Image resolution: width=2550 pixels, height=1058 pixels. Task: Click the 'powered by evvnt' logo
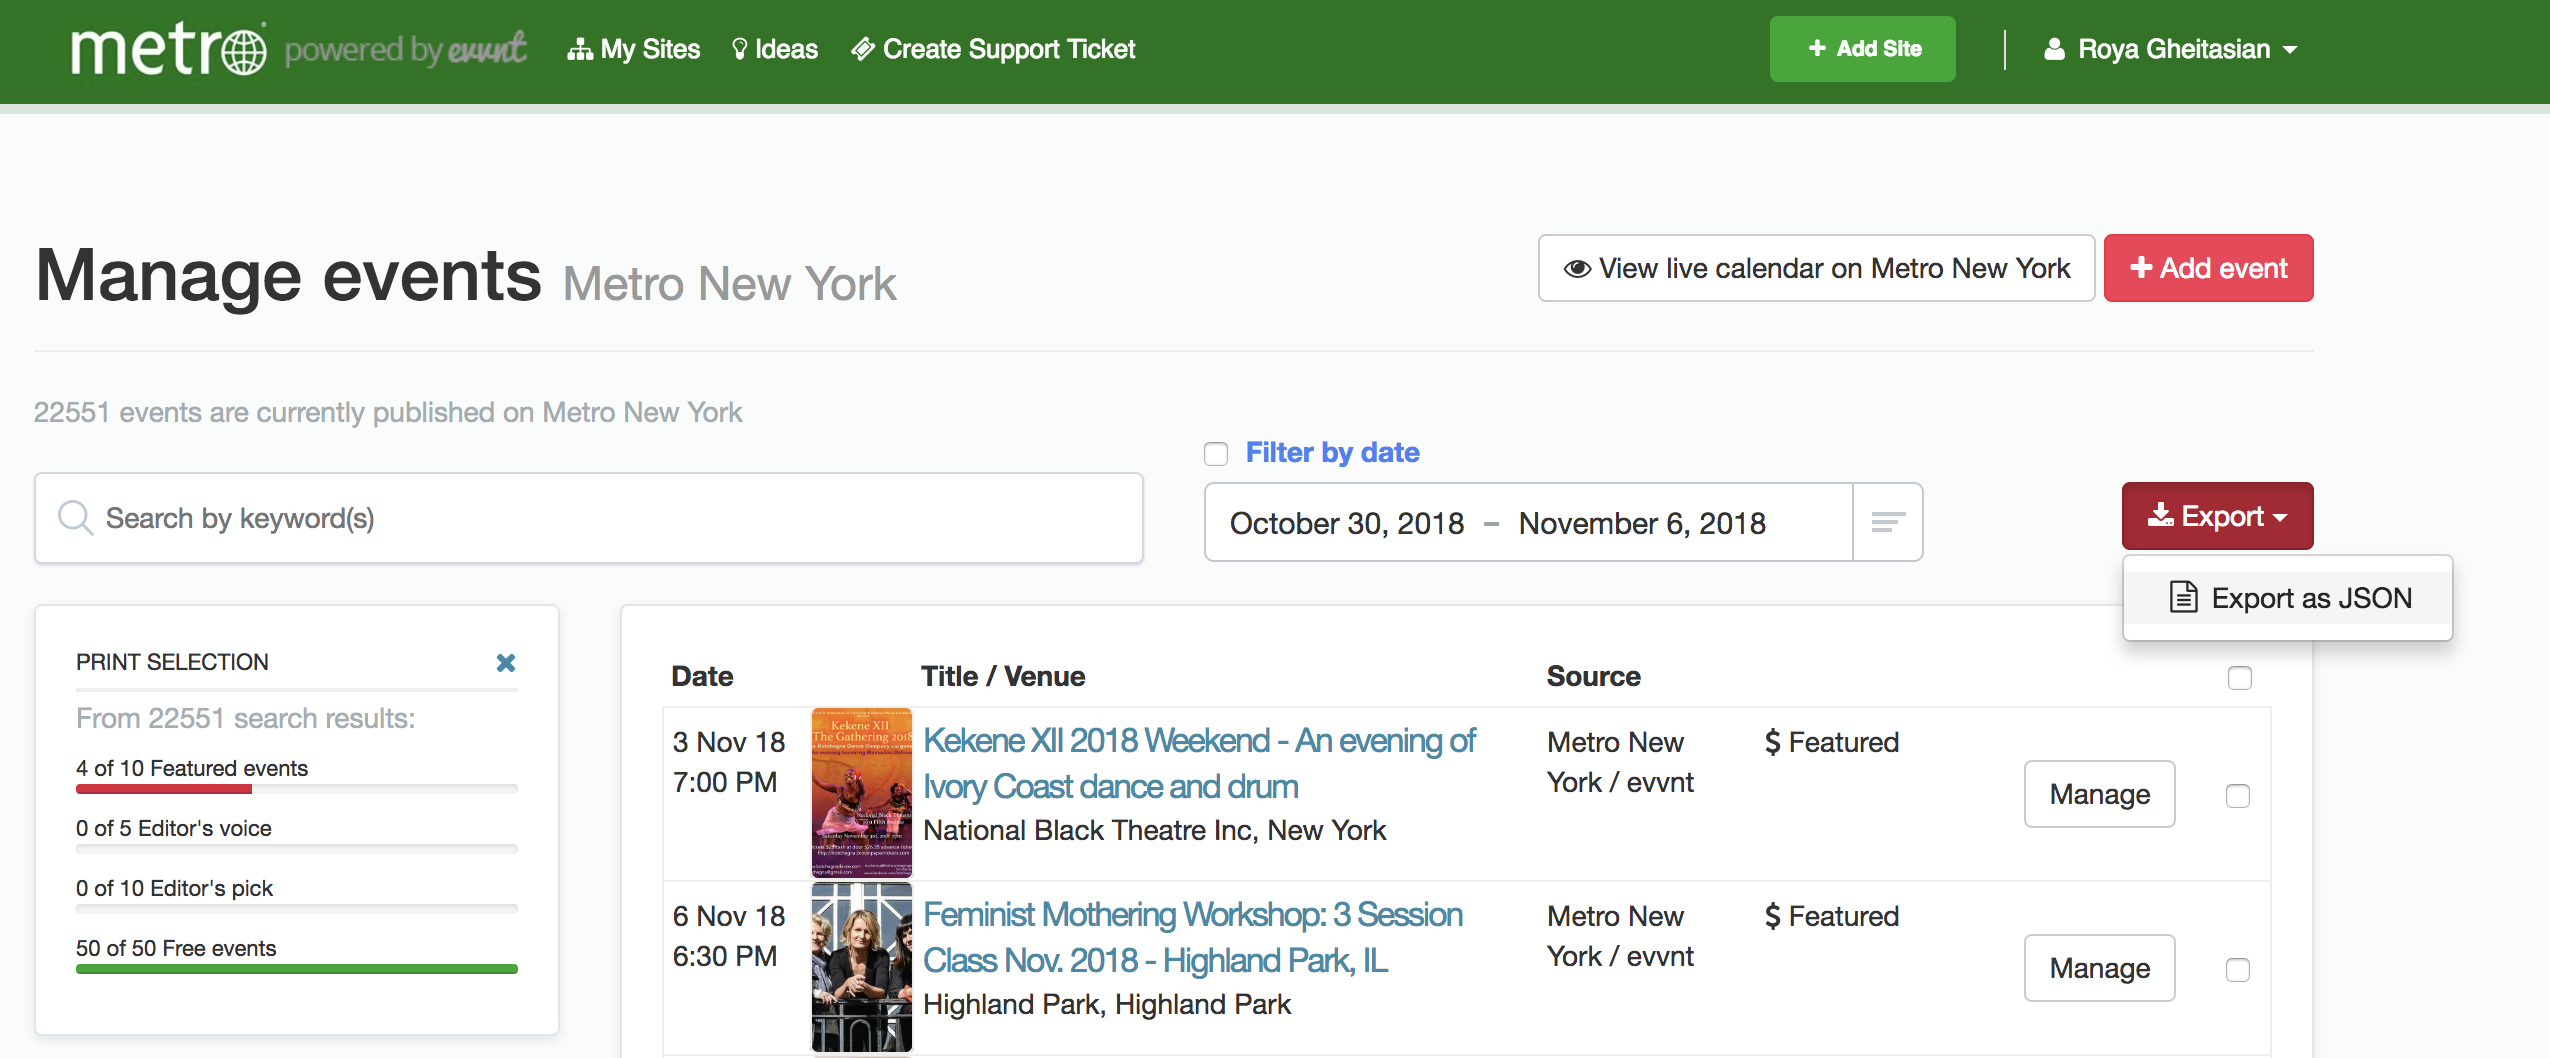(405, 49)
